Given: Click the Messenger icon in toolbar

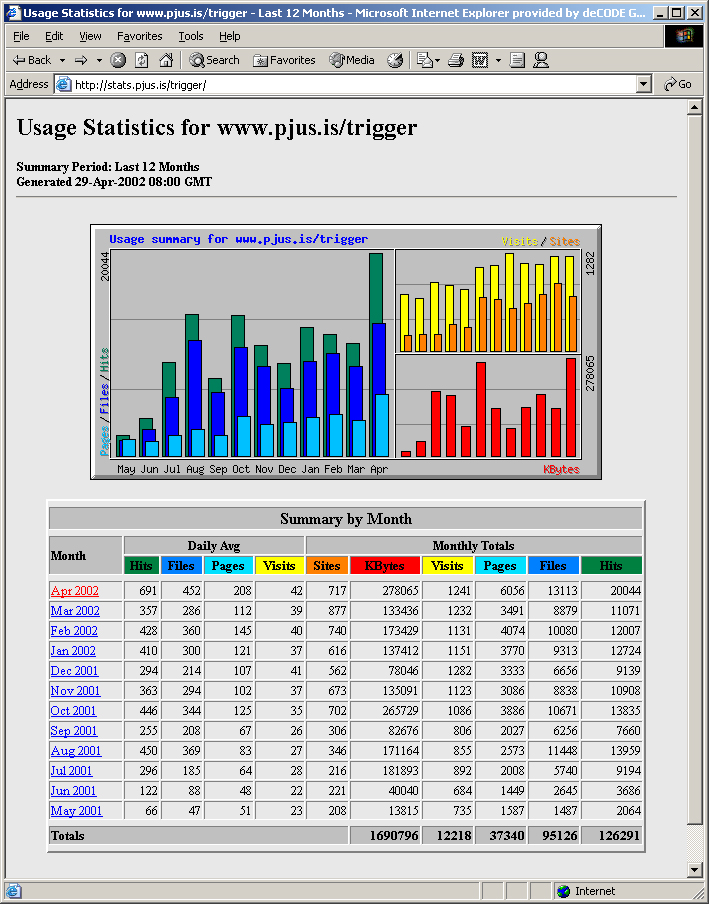Looking at the screenshot, I should coord(541,60).
